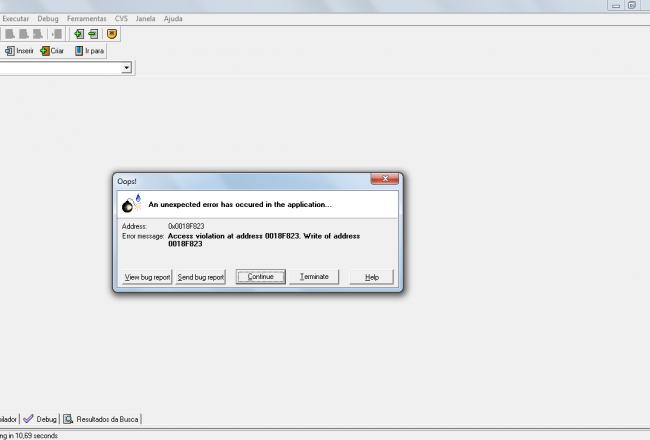Click the View bug report button

[x=147, y=277]
